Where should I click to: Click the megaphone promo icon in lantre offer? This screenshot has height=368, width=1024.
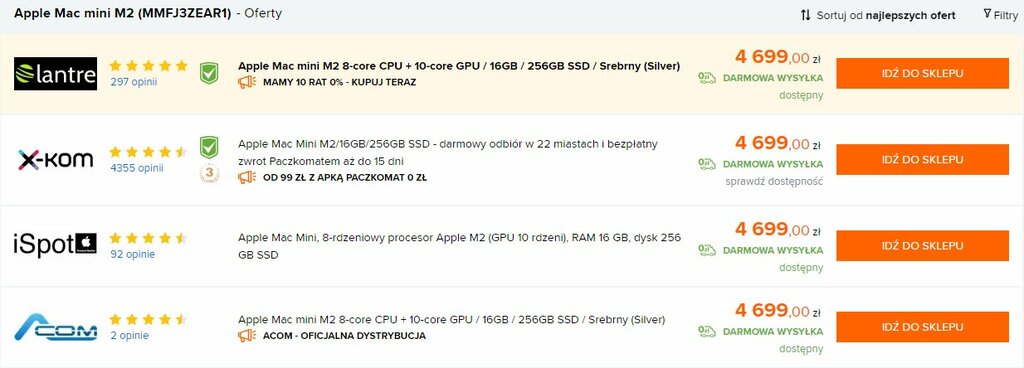point(247,82)
